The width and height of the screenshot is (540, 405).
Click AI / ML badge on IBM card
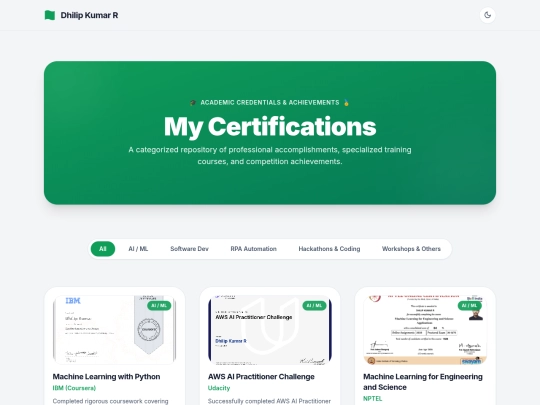[x=159, y=305]
